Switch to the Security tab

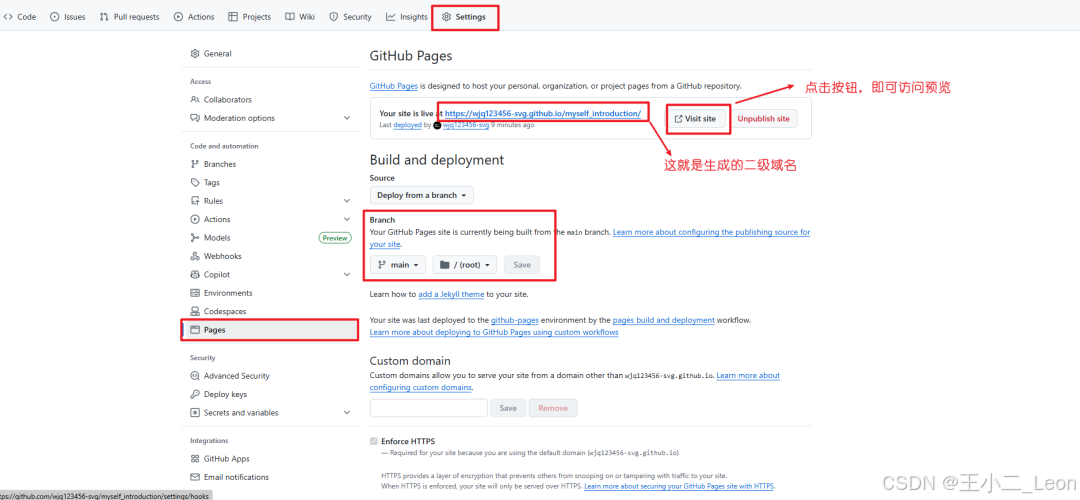click(351, 17)
